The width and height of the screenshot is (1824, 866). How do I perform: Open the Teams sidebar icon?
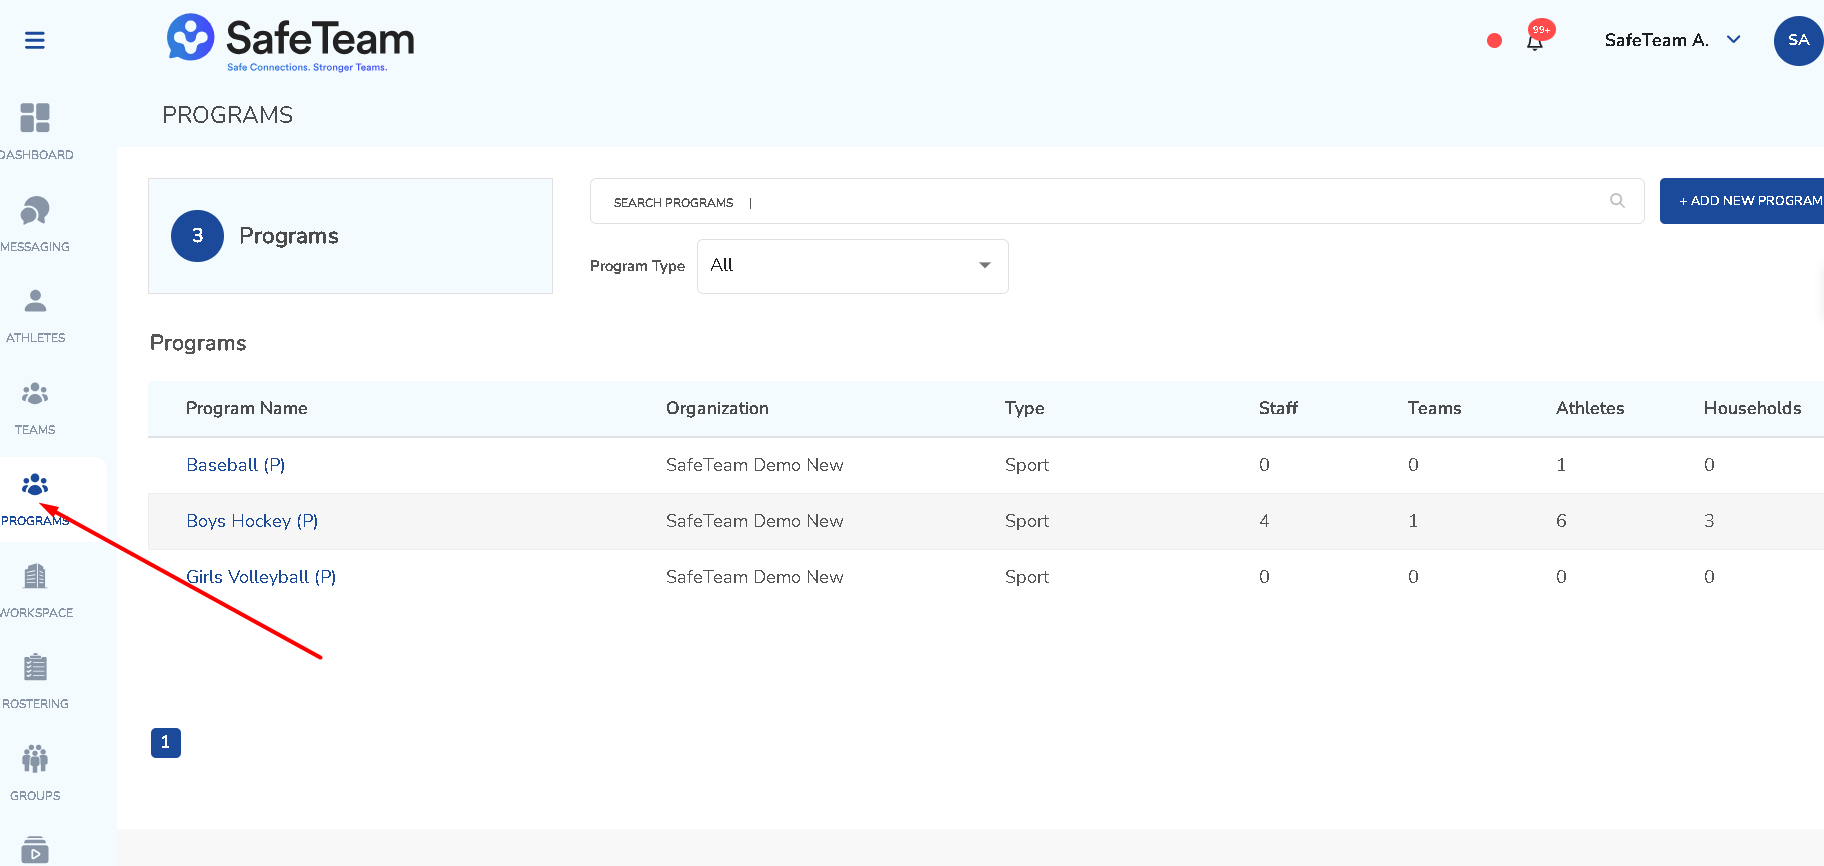pyautogui.click(x=35, y=393)
